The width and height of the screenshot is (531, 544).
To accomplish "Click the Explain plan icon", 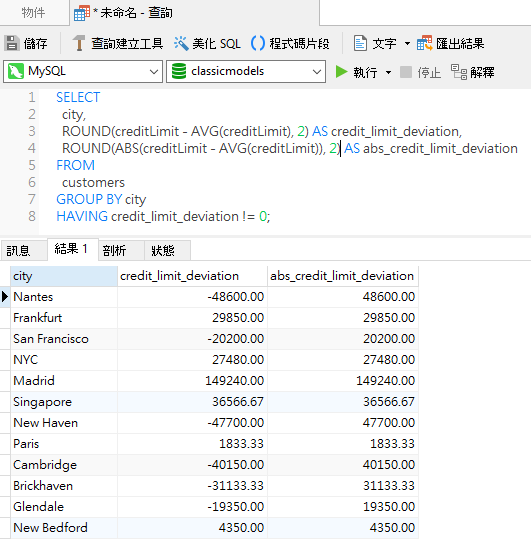I will coord(459,72).
